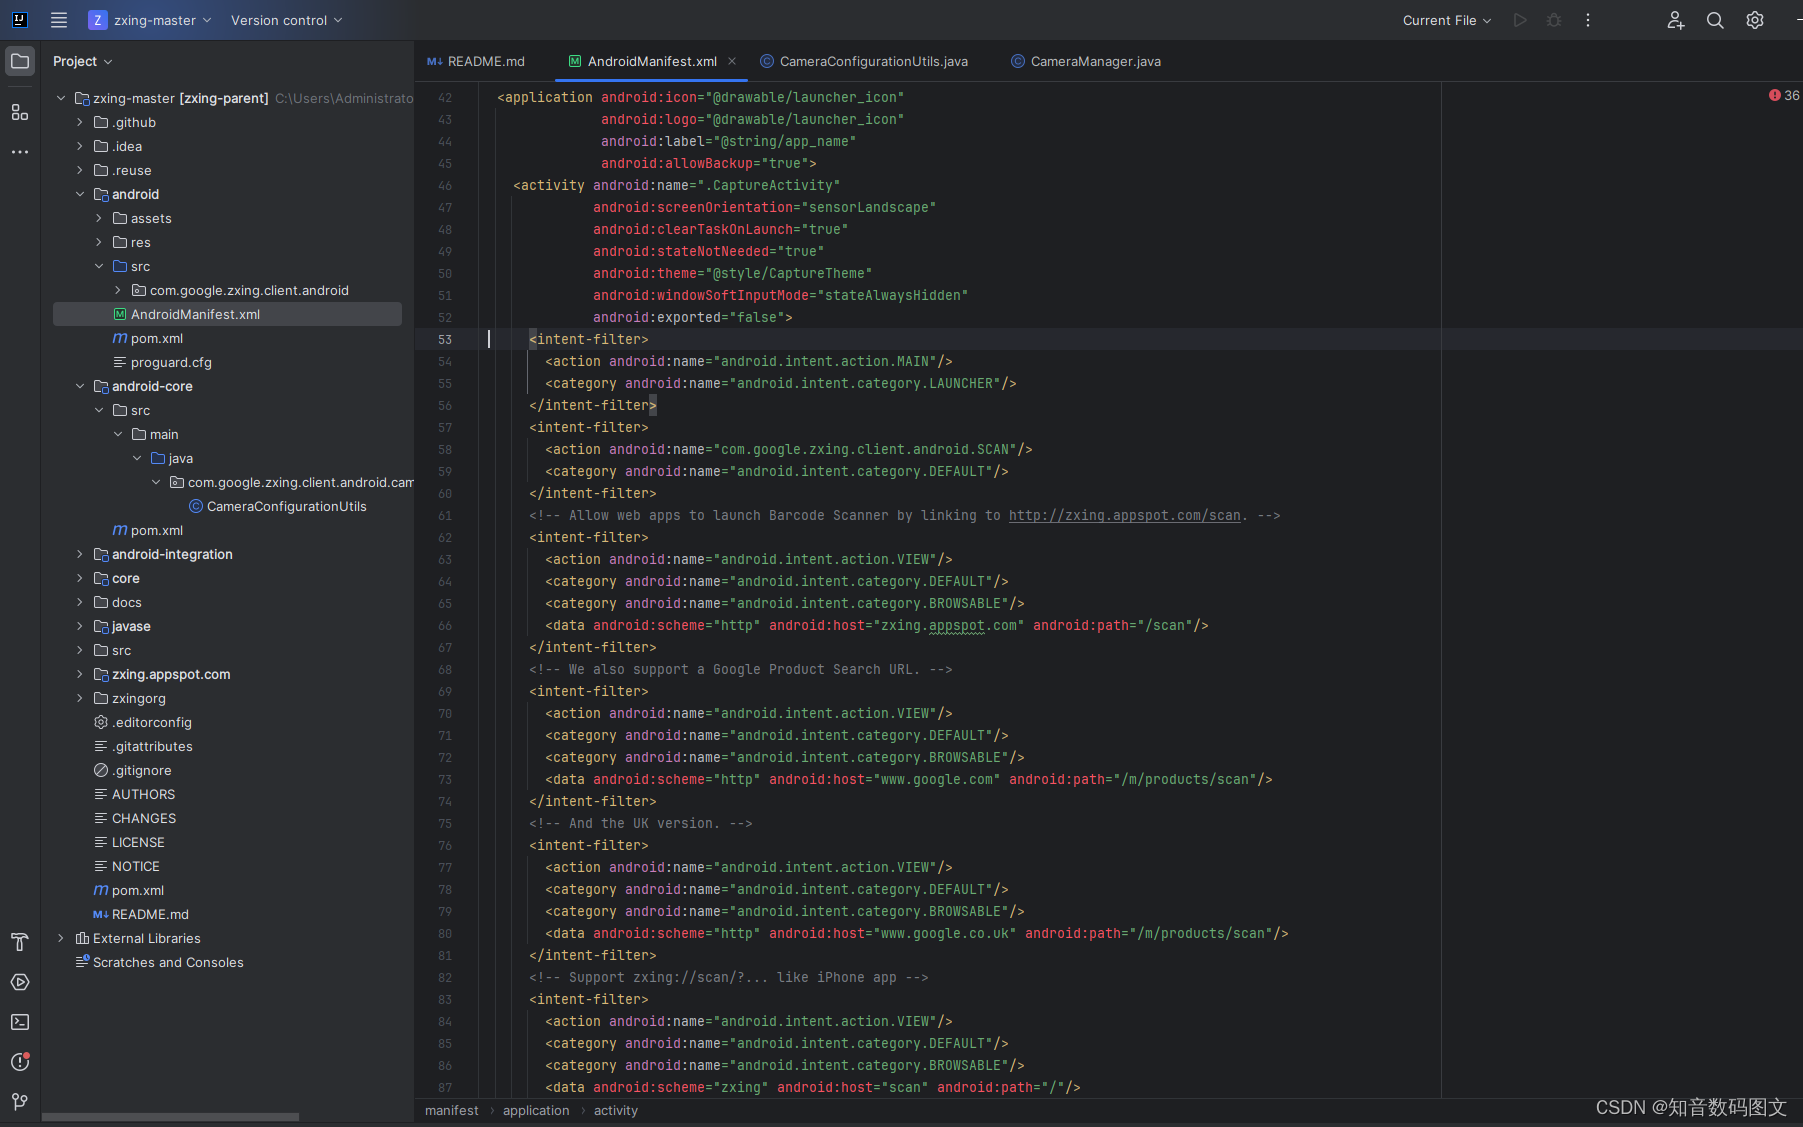Image resolution: width=1803 pixels, height=1127 pixels.
Task: Open the Terminal tool window
Action: [x=20, y=1022]
